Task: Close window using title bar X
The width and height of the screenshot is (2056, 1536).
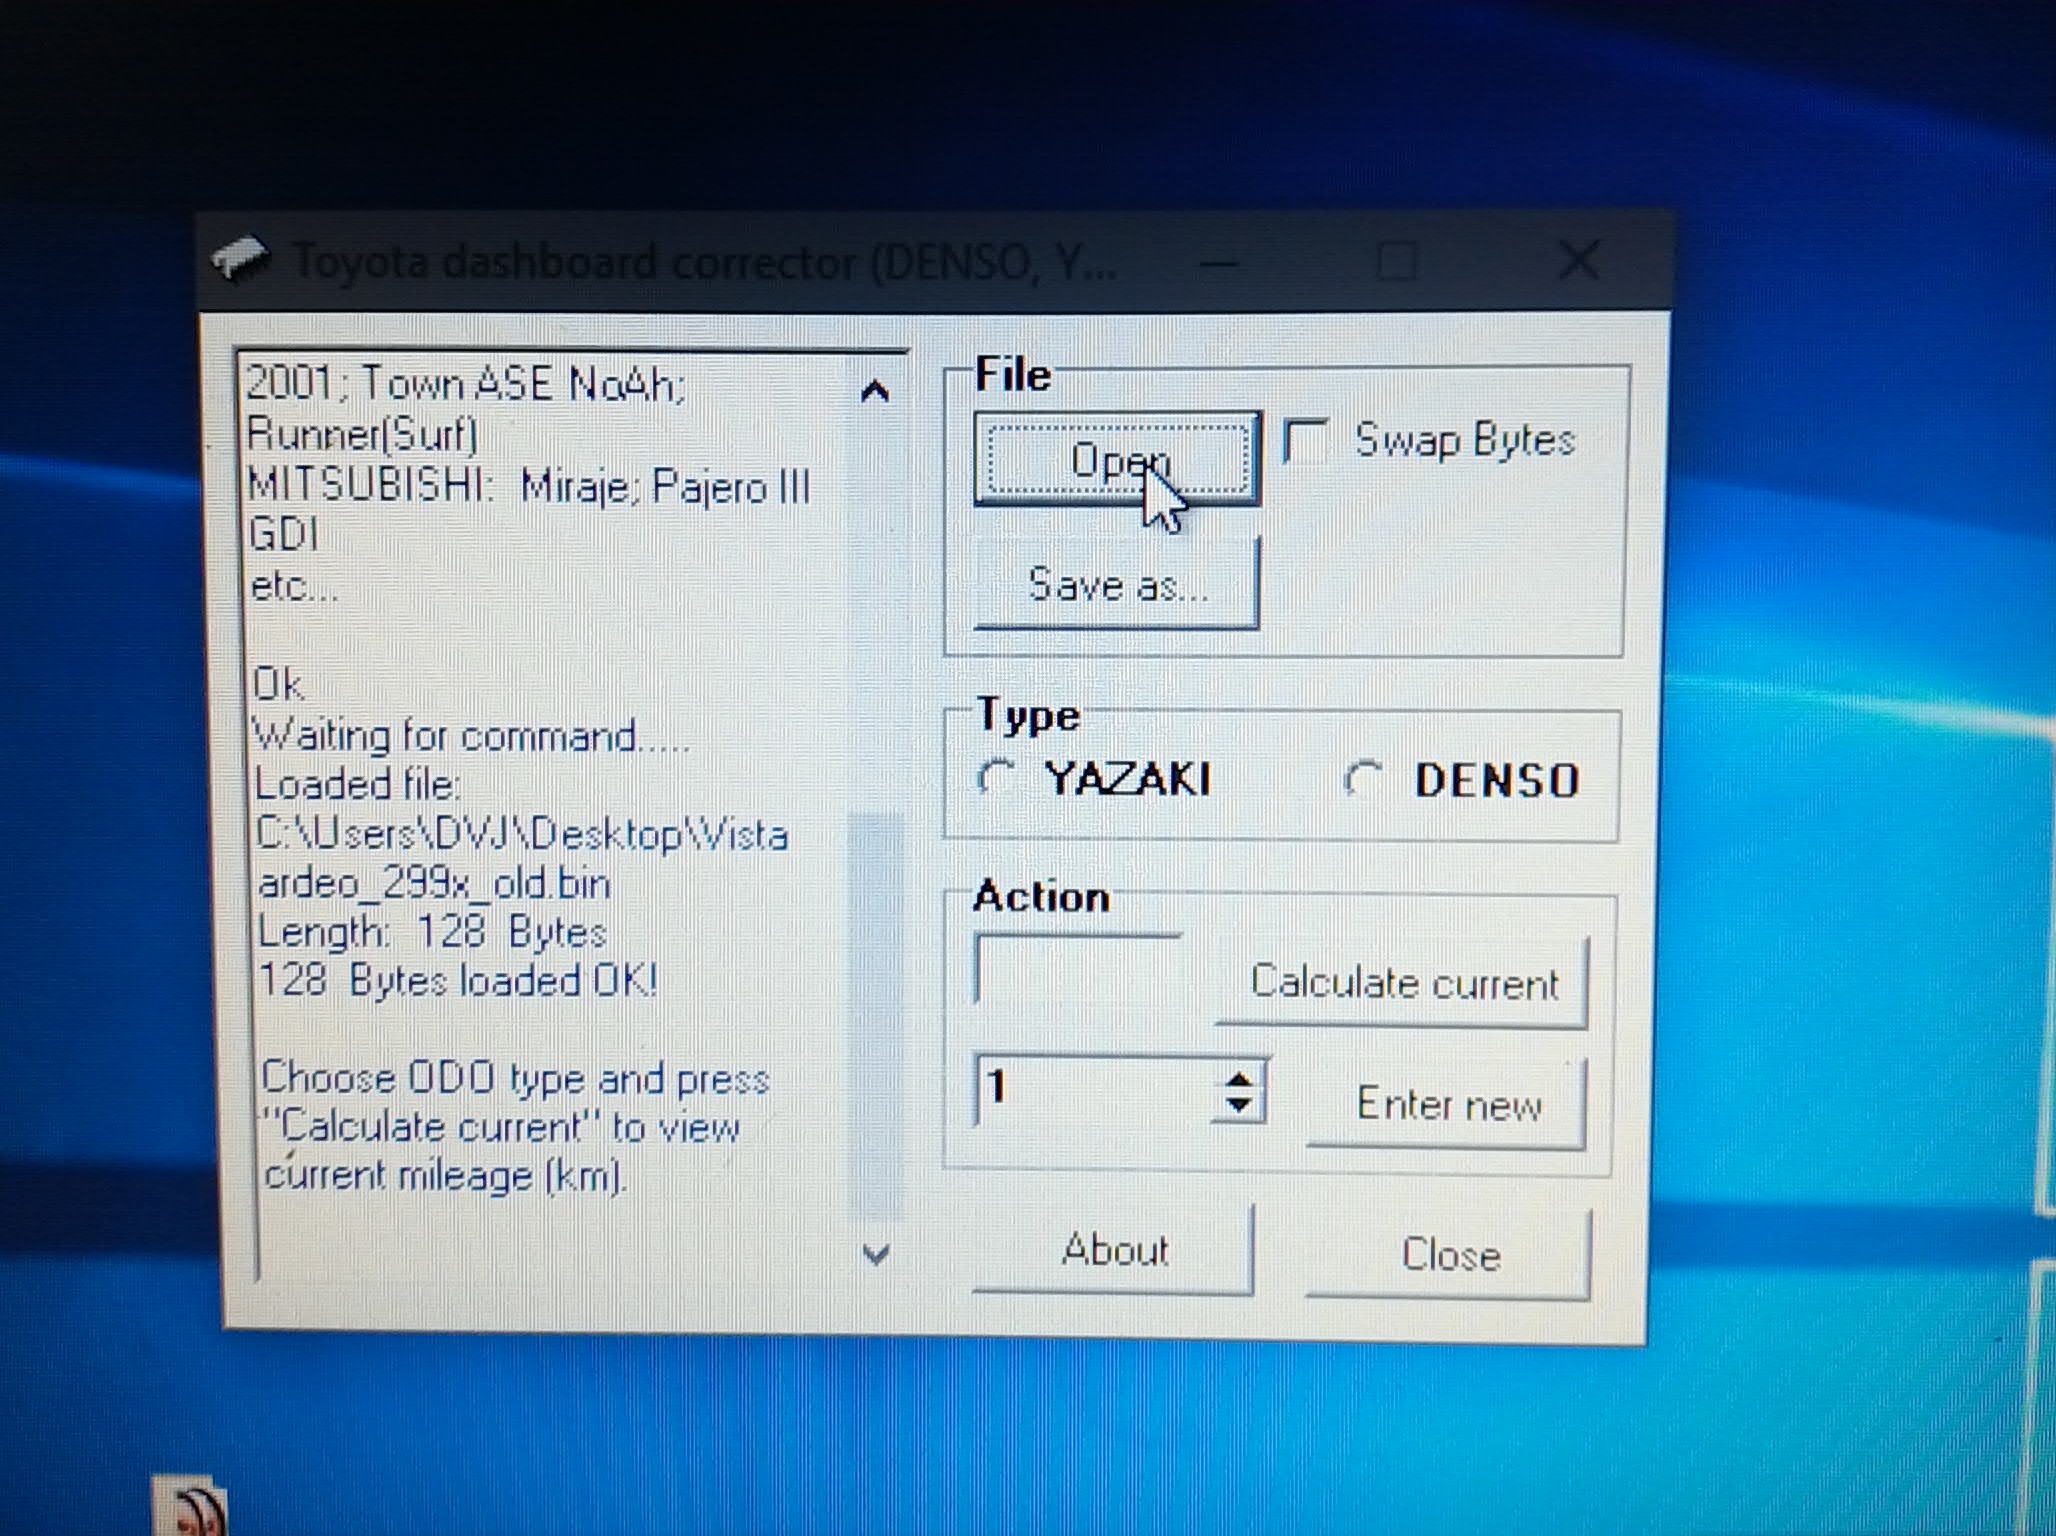Action: tap(1577, 262)
